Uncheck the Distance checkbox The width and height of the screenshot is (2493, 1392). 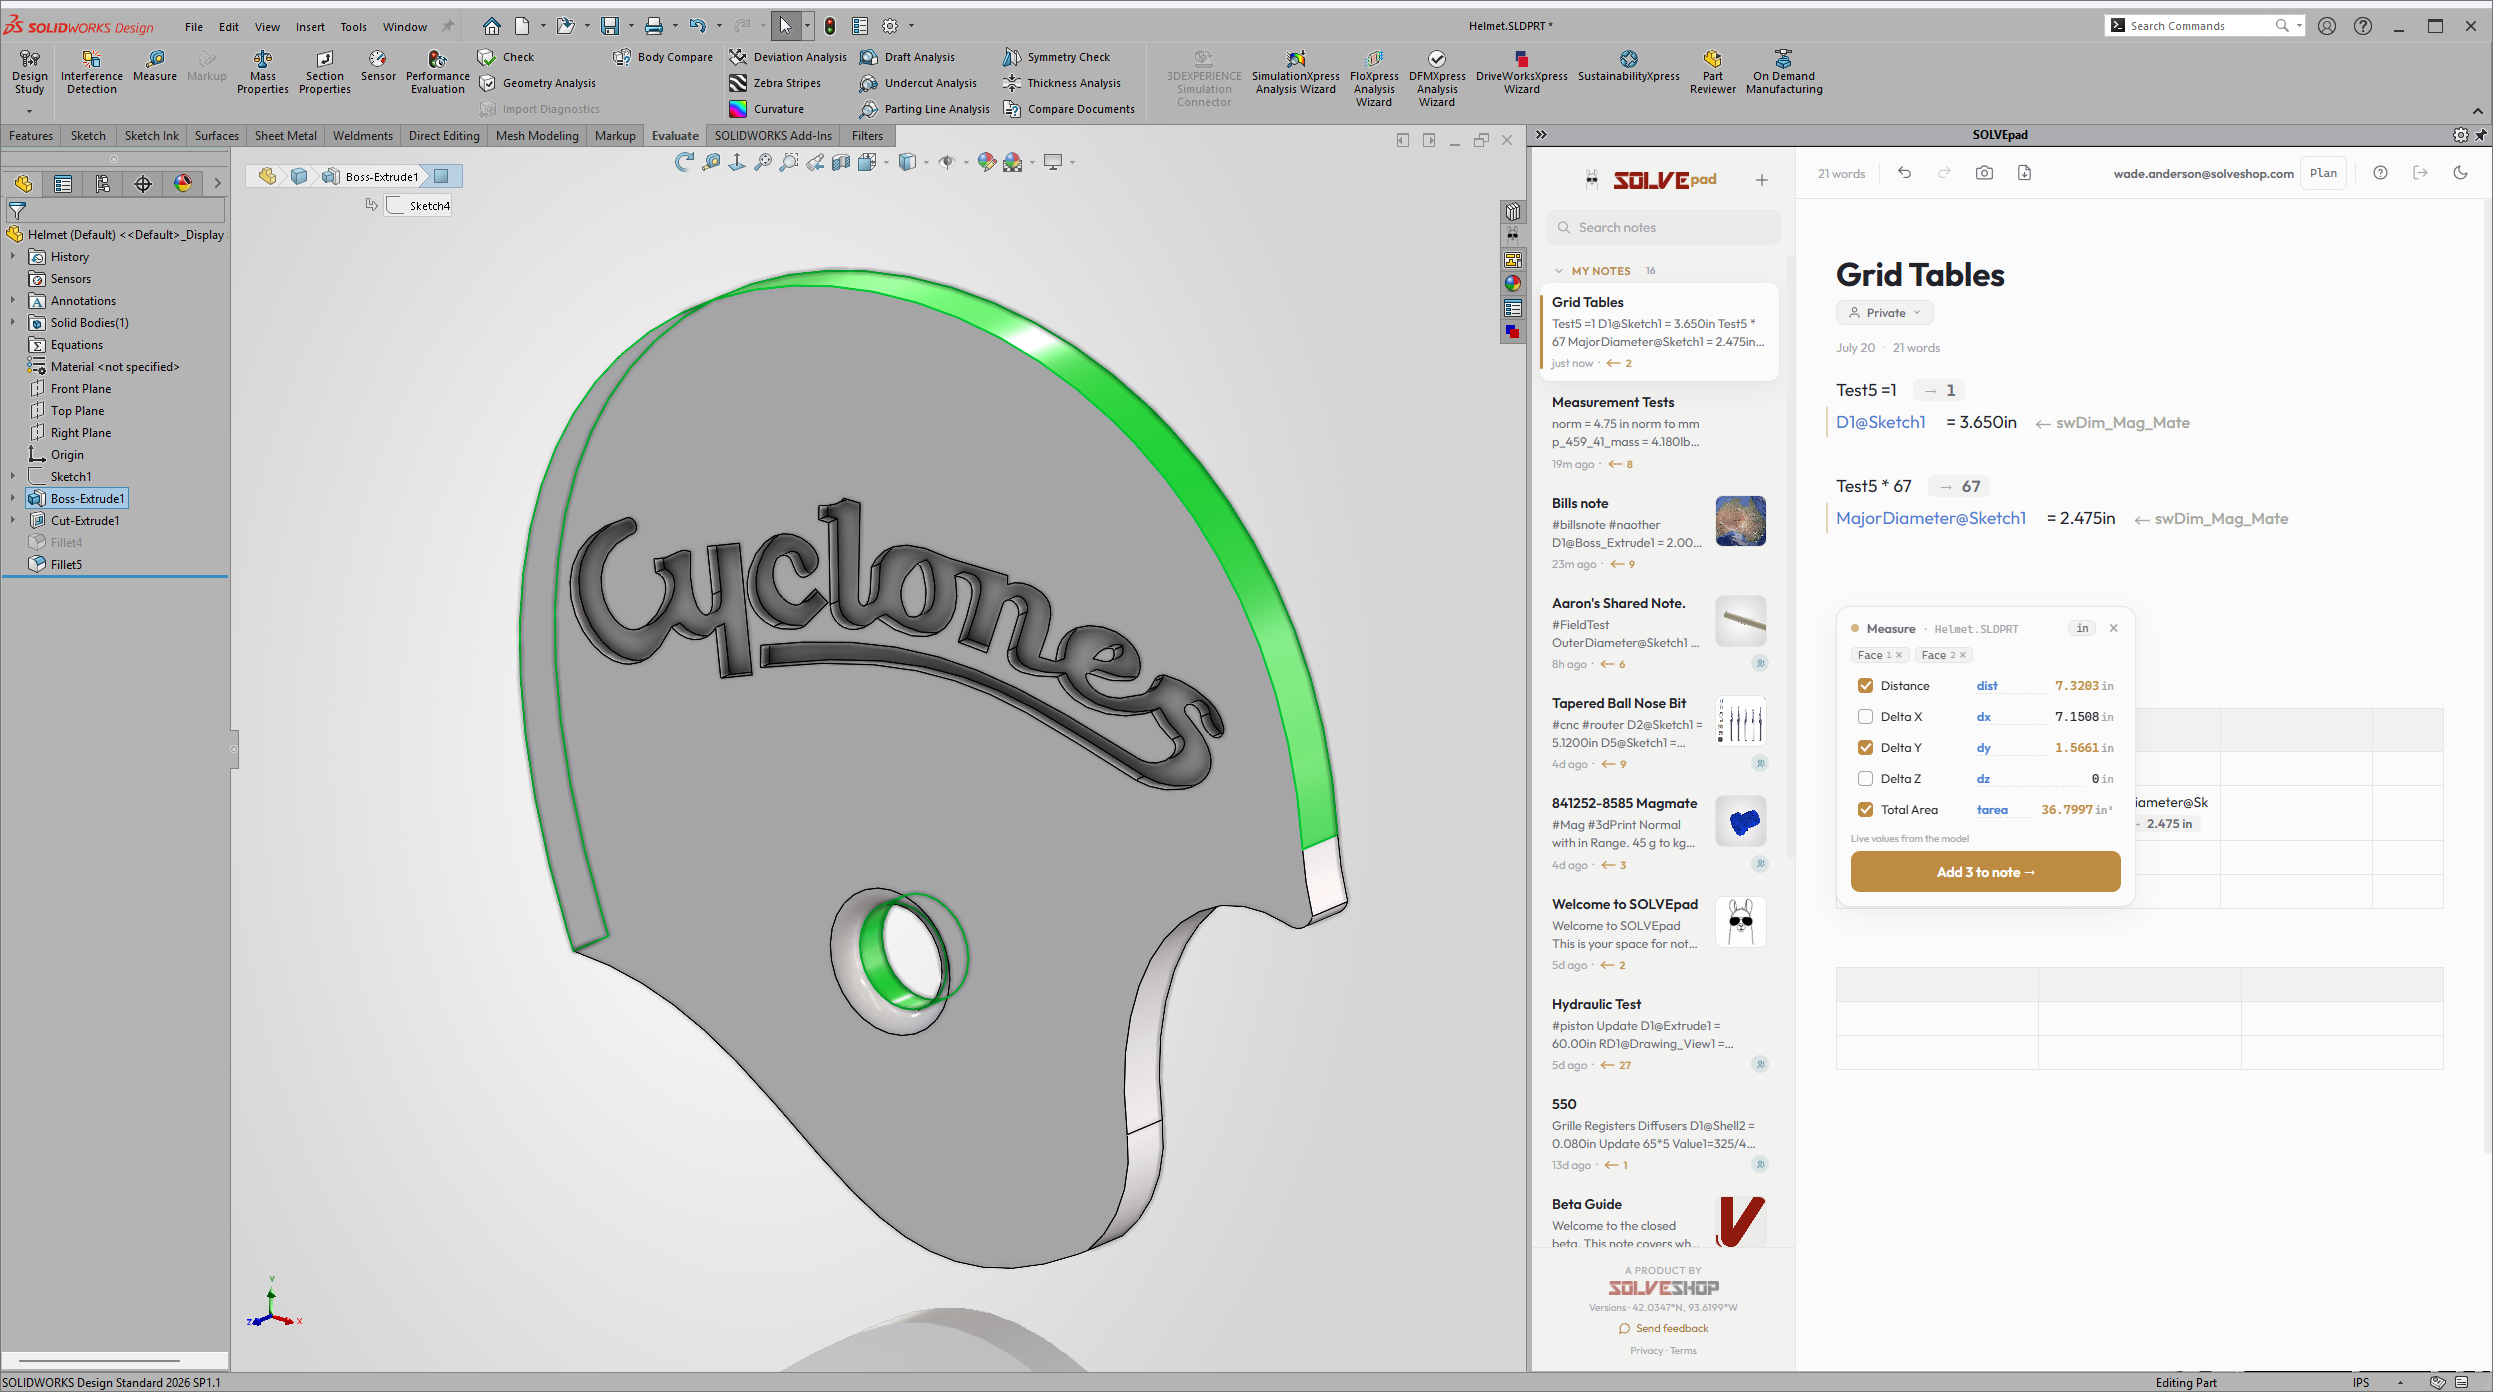tap(1865, 686)
